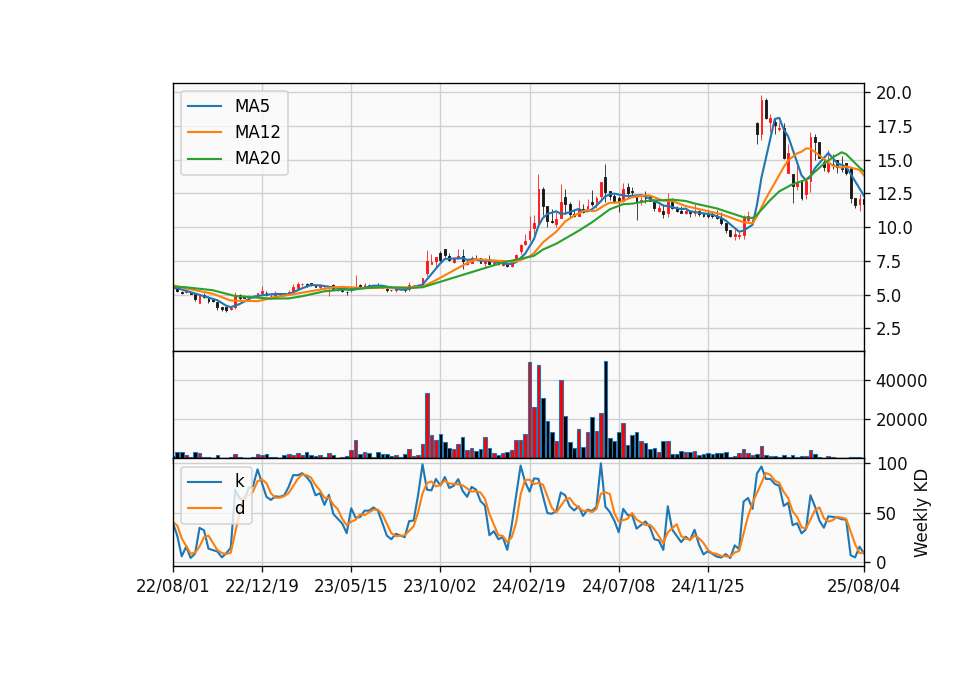Screen dimensions: 960x690
Task: Click the blue MA5 legend line sample
Action: click(x=204, y=106)
